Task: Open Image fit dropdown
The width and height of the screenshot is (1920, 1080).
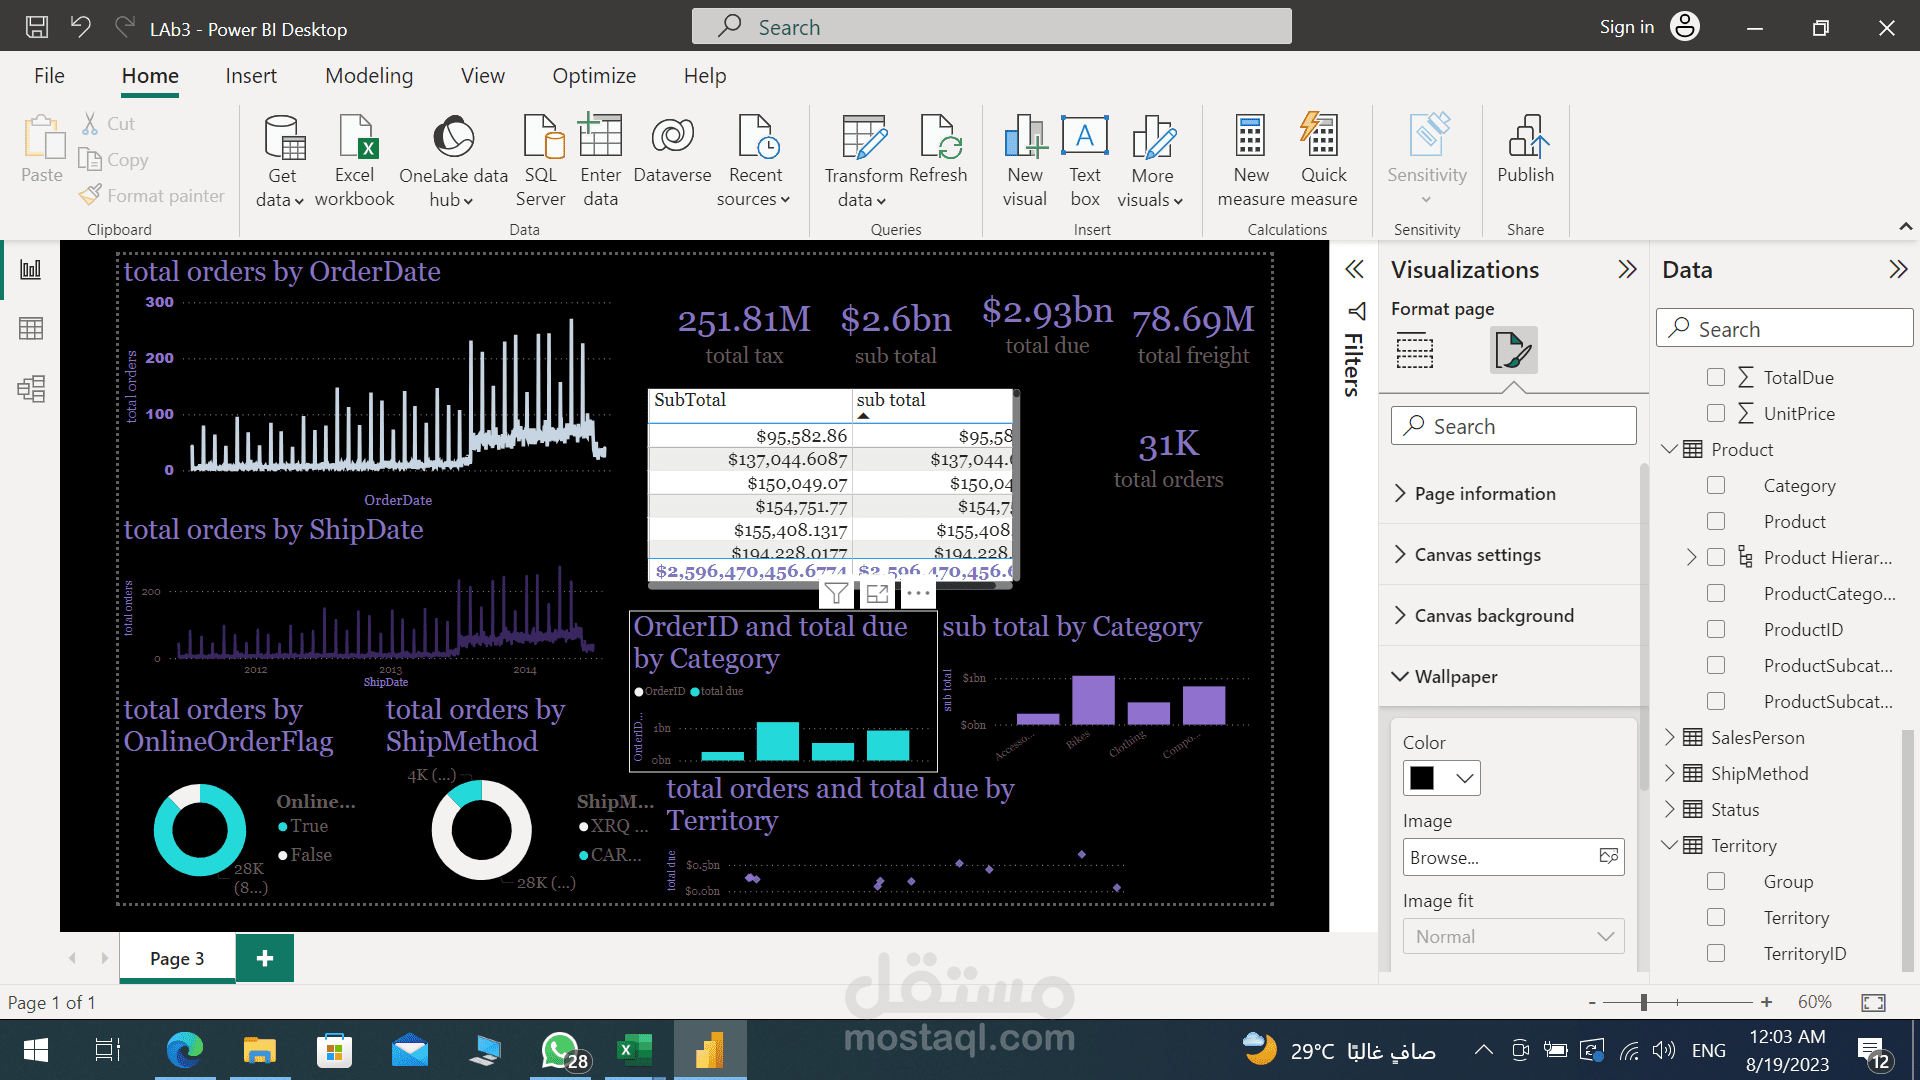Action: (1513, 937)
